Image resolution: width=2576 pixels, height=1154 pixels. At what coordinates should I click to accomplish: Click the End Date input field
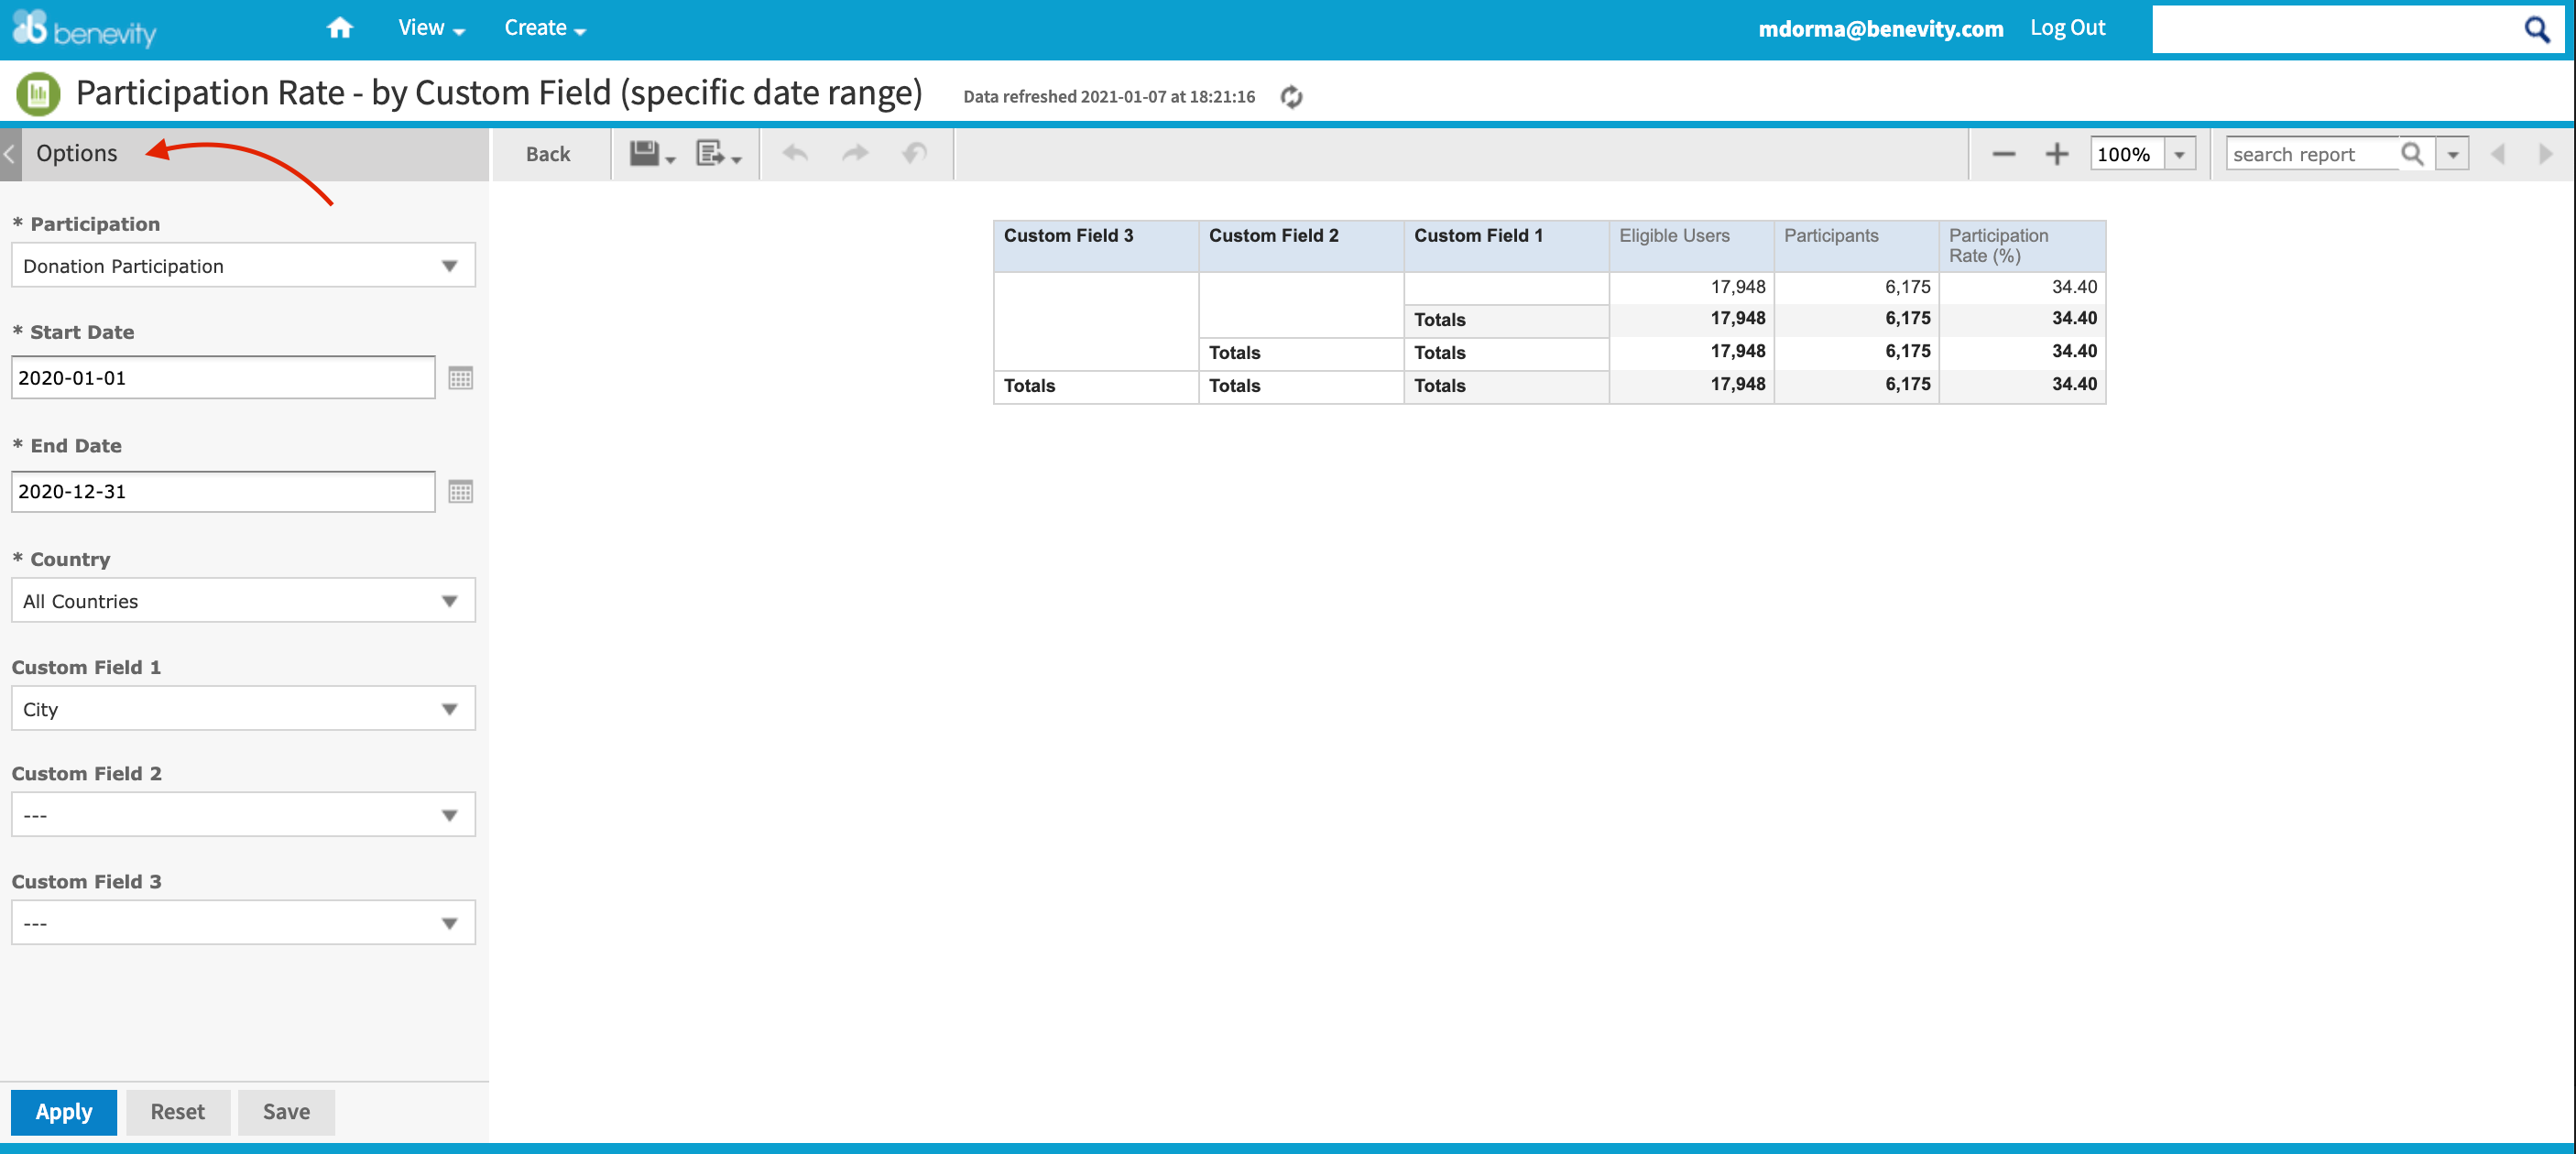[x=223, y=492]
